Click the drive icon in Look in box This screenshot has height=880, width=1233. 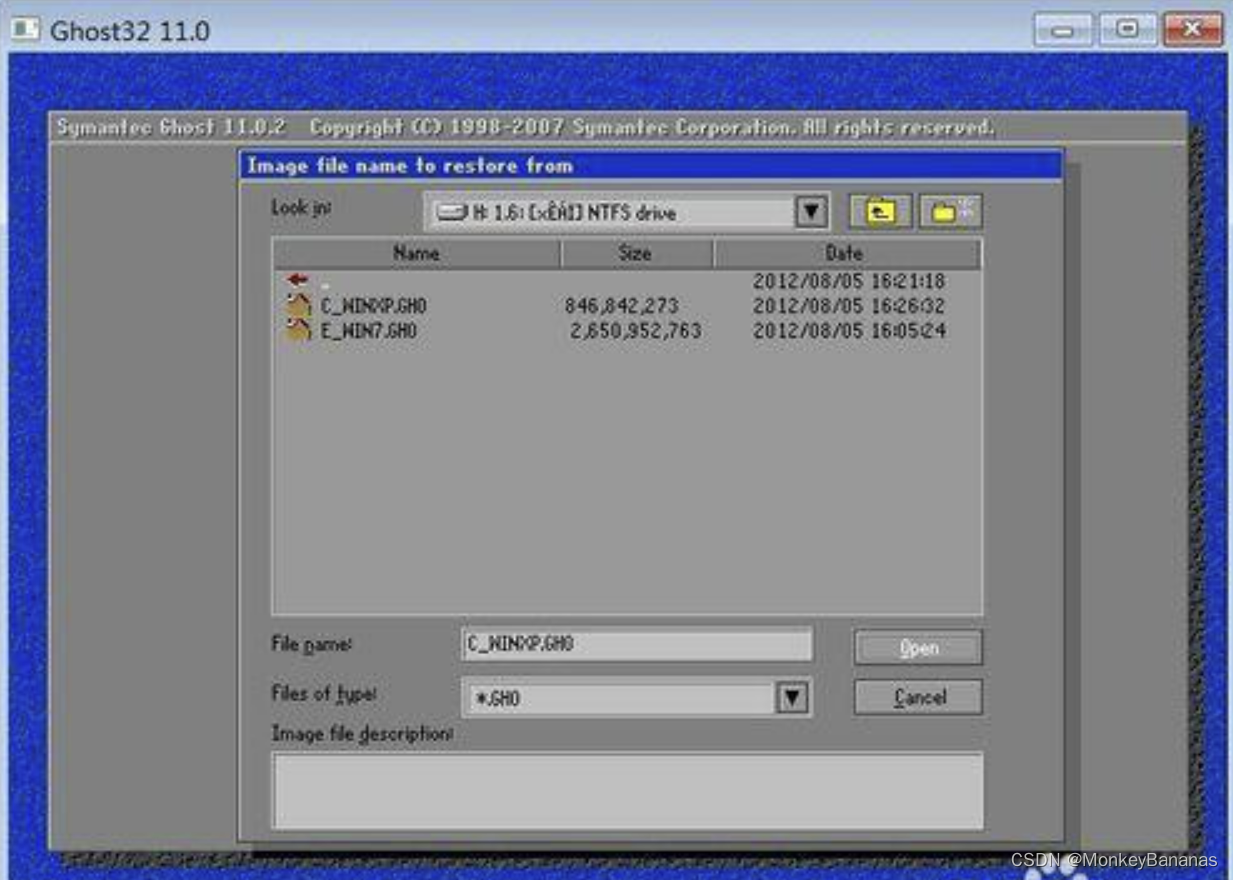(452, 212)
